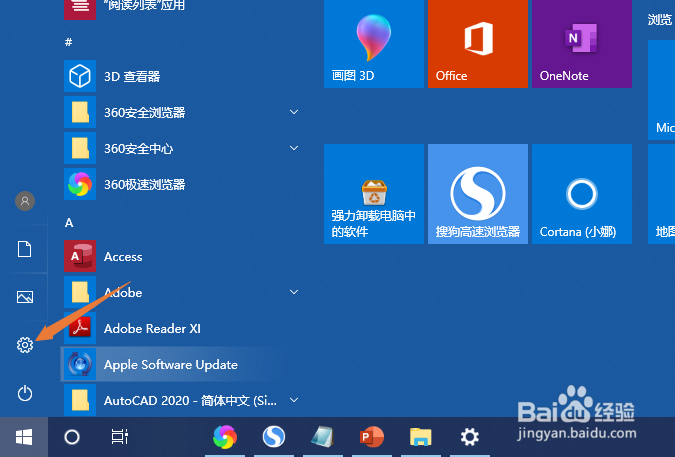Open the user account icon
The height and width of the screenshot is (457, 675).
pos(25,201)
